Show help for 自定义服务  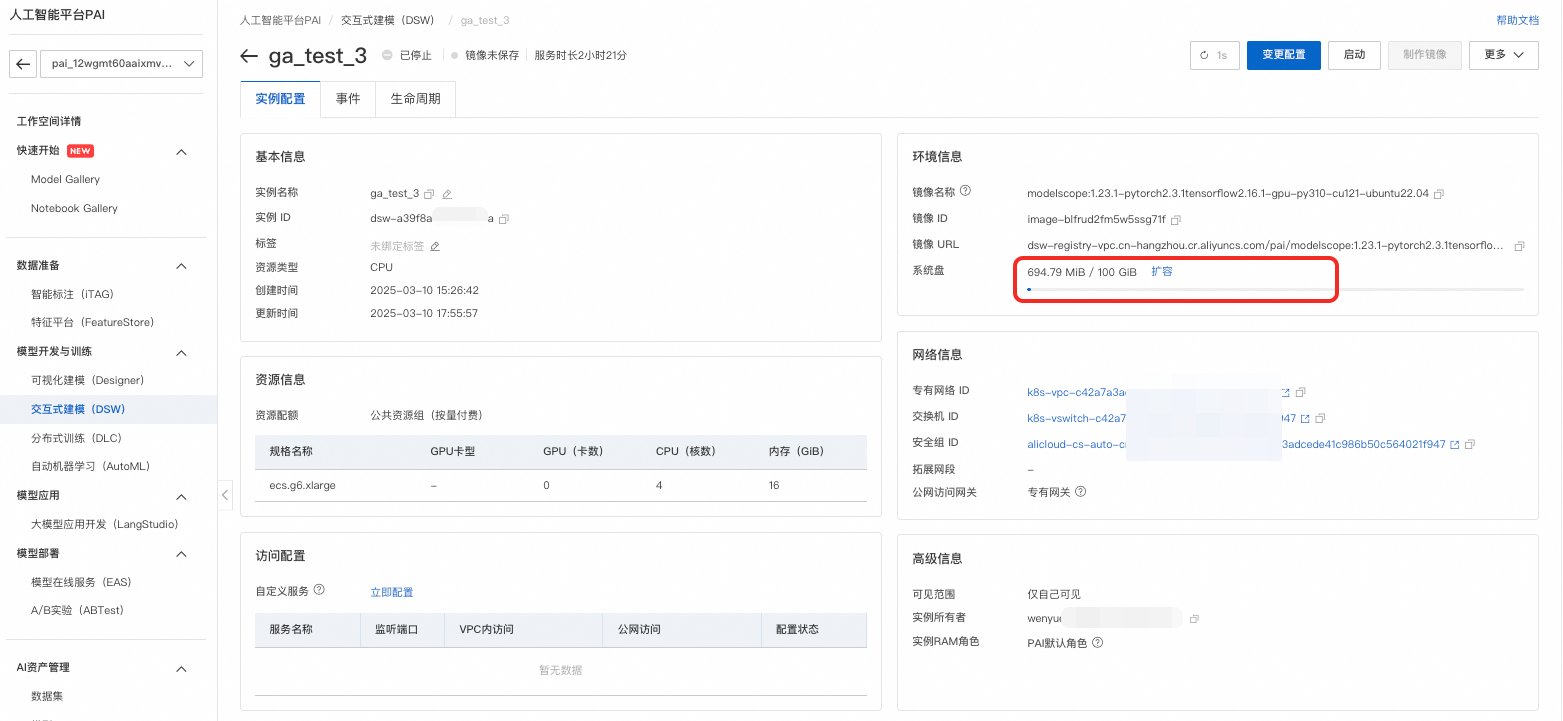point(319,590)
